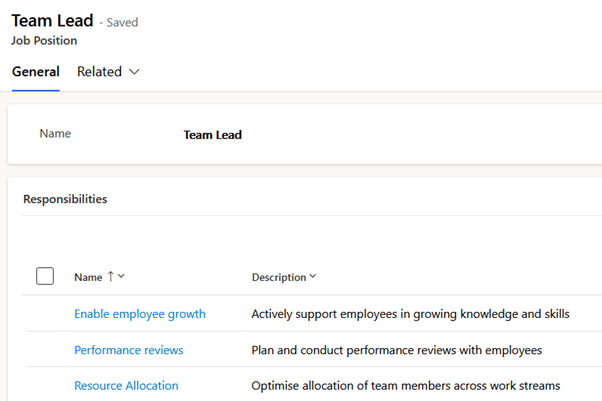
Task: Expand the chevron beside the Related tab
Action: tap(135, 72)
